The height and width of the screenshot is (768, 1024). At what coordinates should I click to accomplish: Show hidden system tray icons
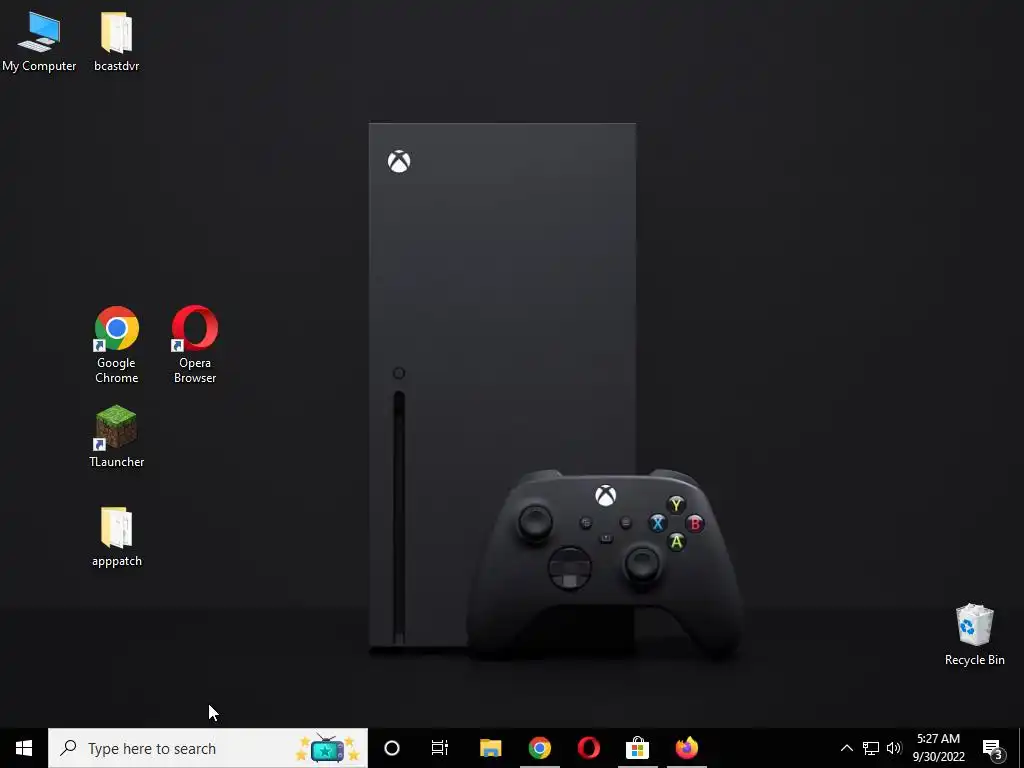[846, 748]
